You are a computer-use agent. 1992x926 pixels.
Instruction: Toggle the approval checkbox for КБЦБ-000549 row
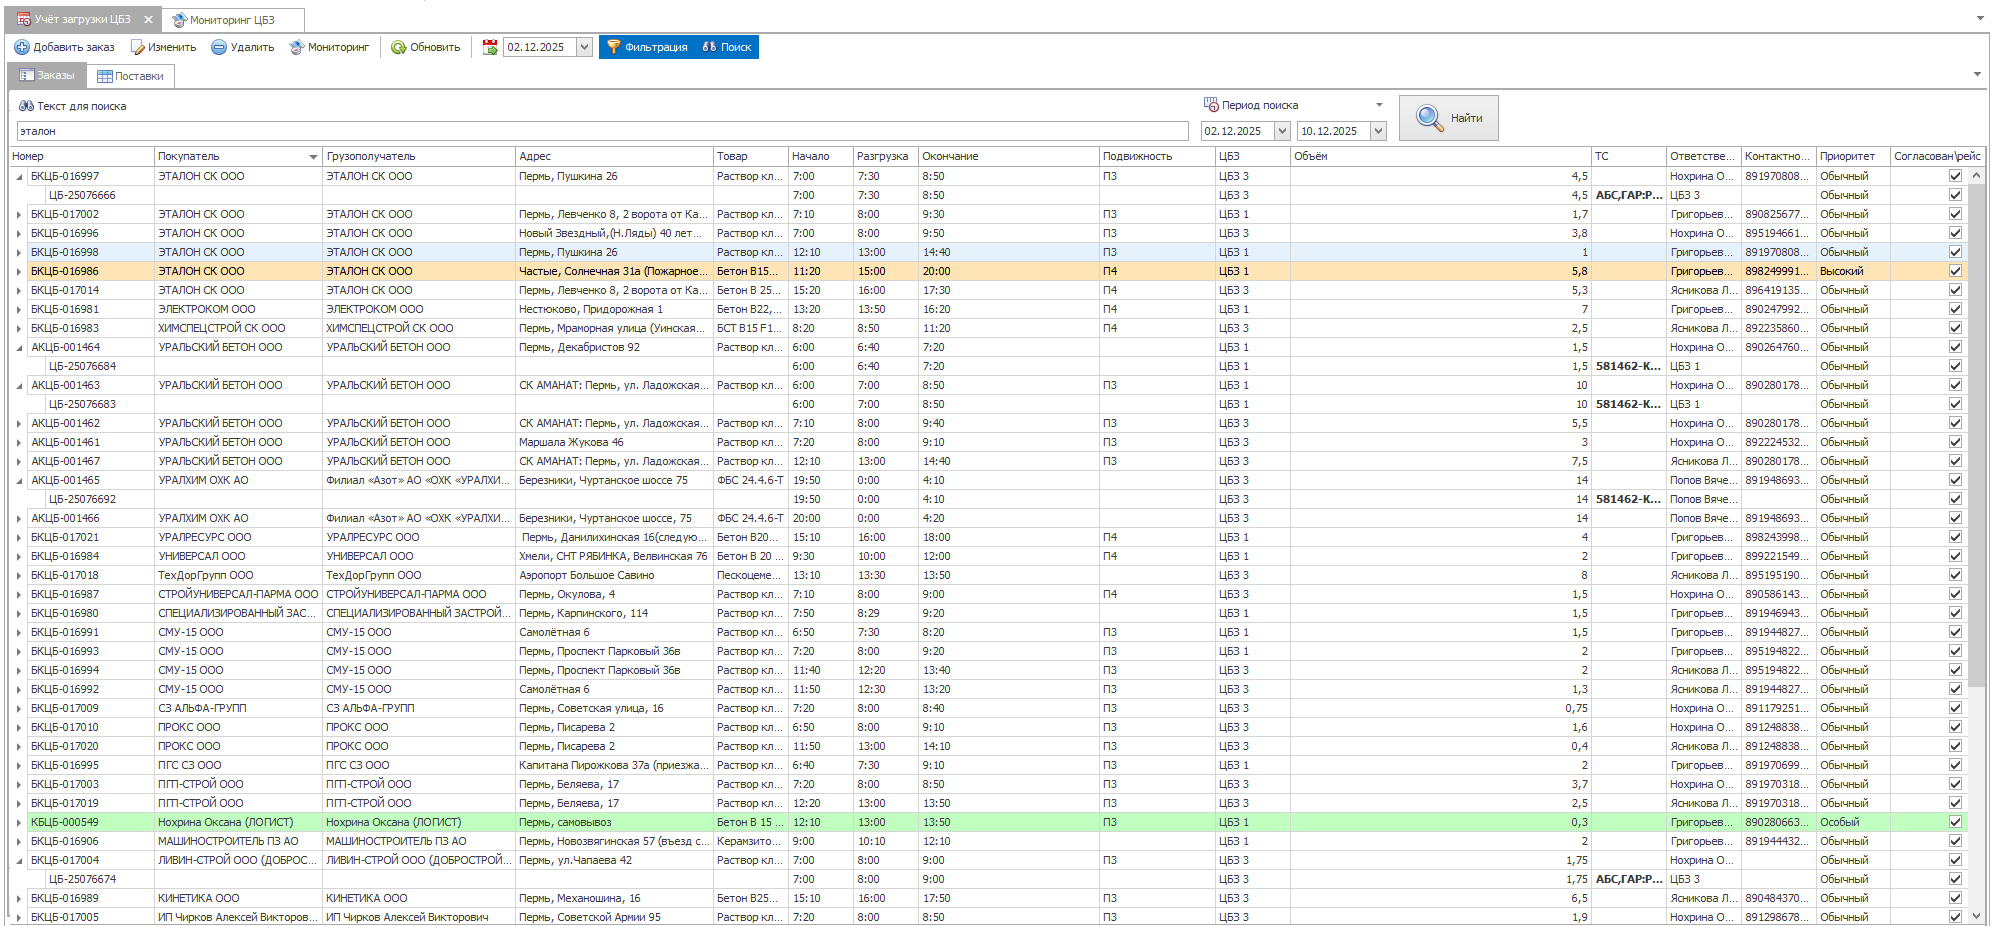point(1954,822)
